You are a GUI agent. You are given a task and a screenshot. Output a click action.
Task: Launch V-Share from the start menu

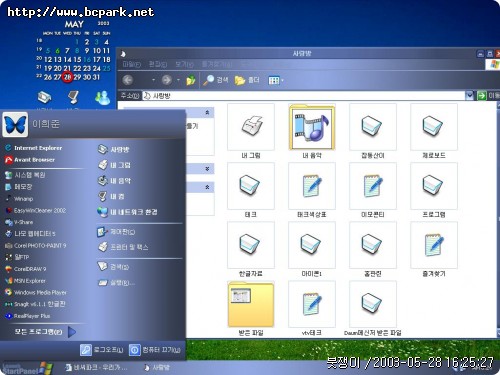point(19,222)
